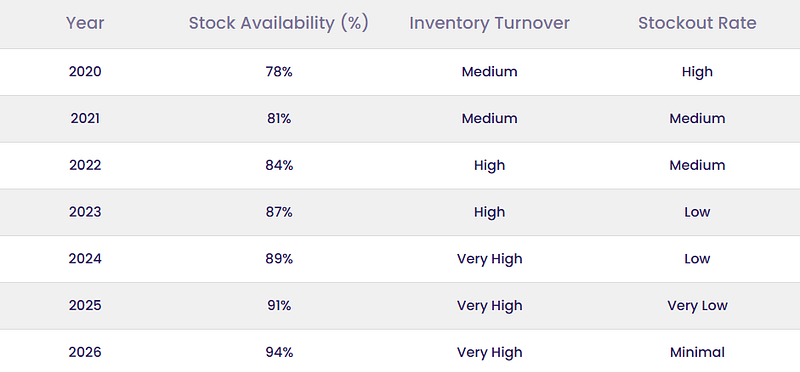Select the Stock Availability (%) header
The width and height of the screenshot is (800, 372).
[279, 23]
